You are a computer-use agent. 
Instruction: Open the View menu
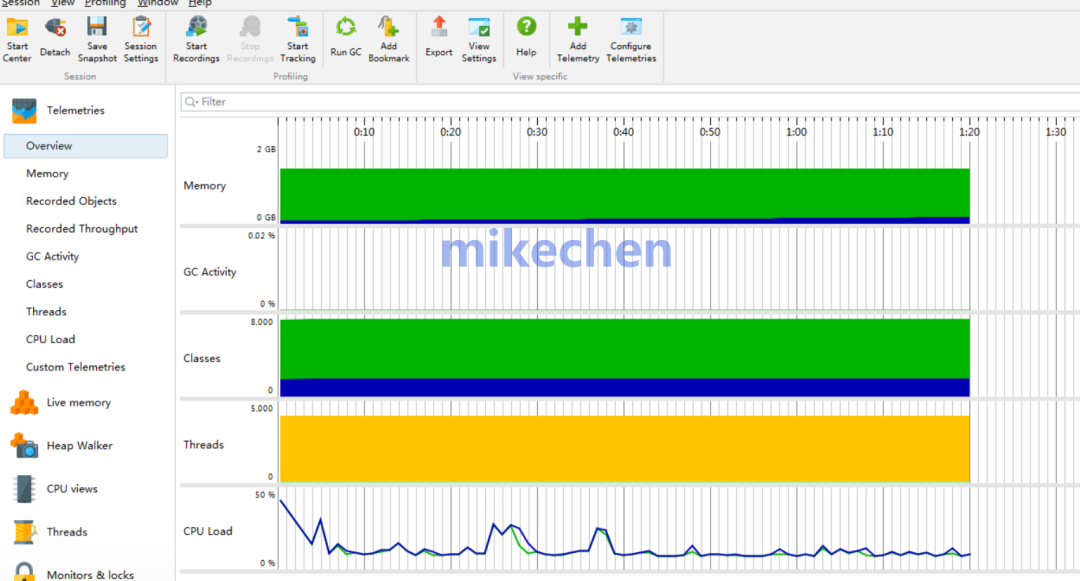tap(63, 3)
